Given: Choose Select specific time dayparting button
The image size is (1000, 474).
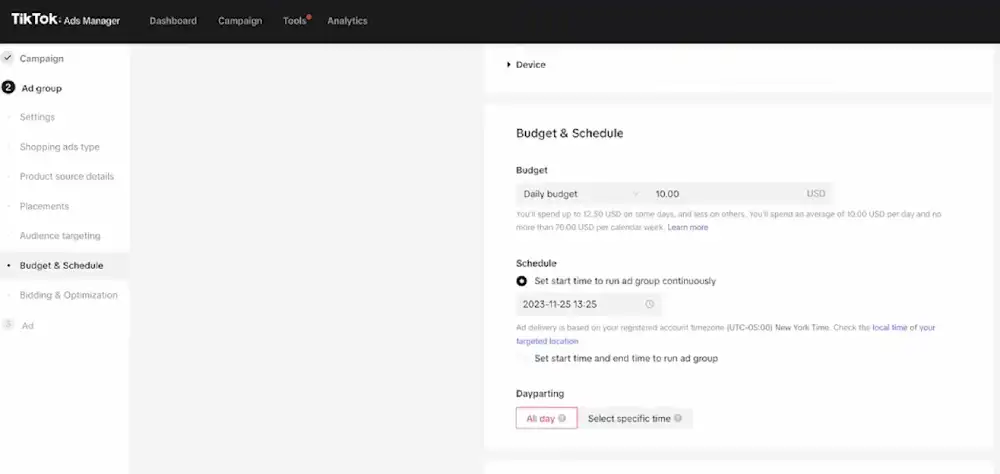Looking at the screenshot, I should point(634,419).
